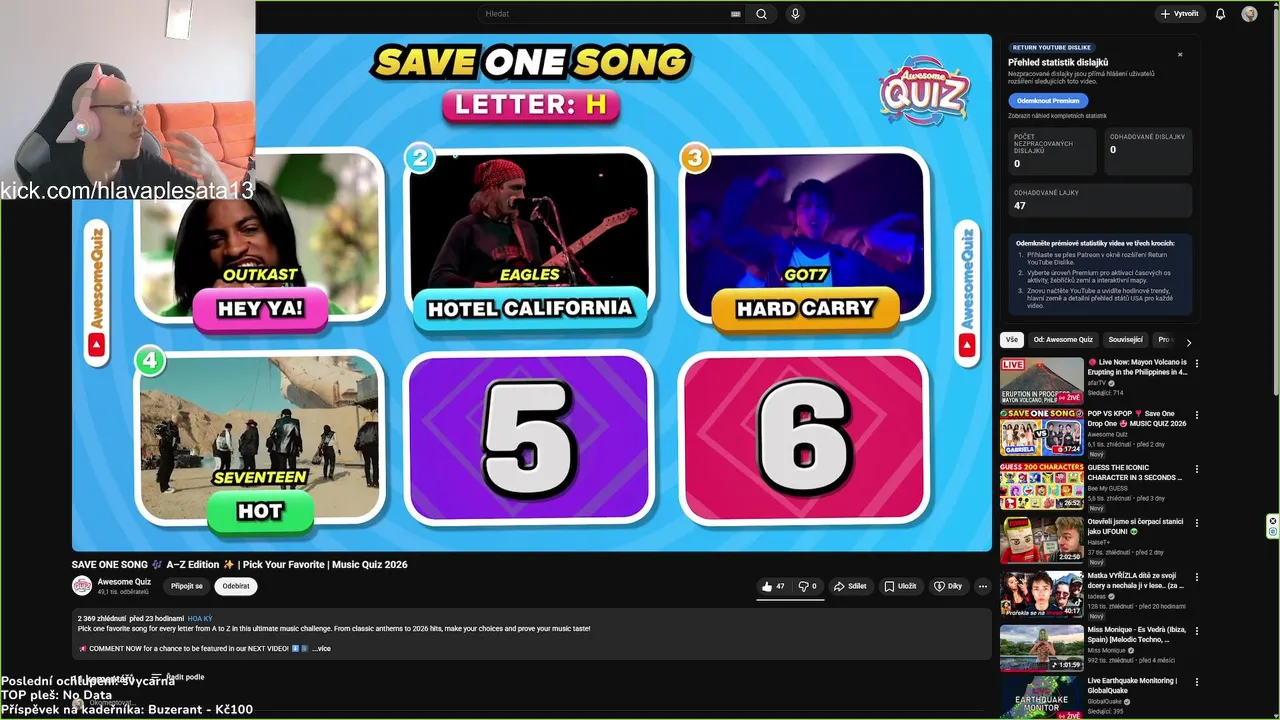
Task: Click the Matka VYŘÍZLA dítě video title
Action: click(1137, 580)
